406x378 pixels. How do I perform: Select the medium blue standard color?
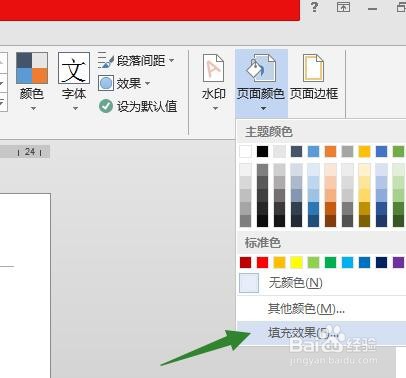click(364, 262)
